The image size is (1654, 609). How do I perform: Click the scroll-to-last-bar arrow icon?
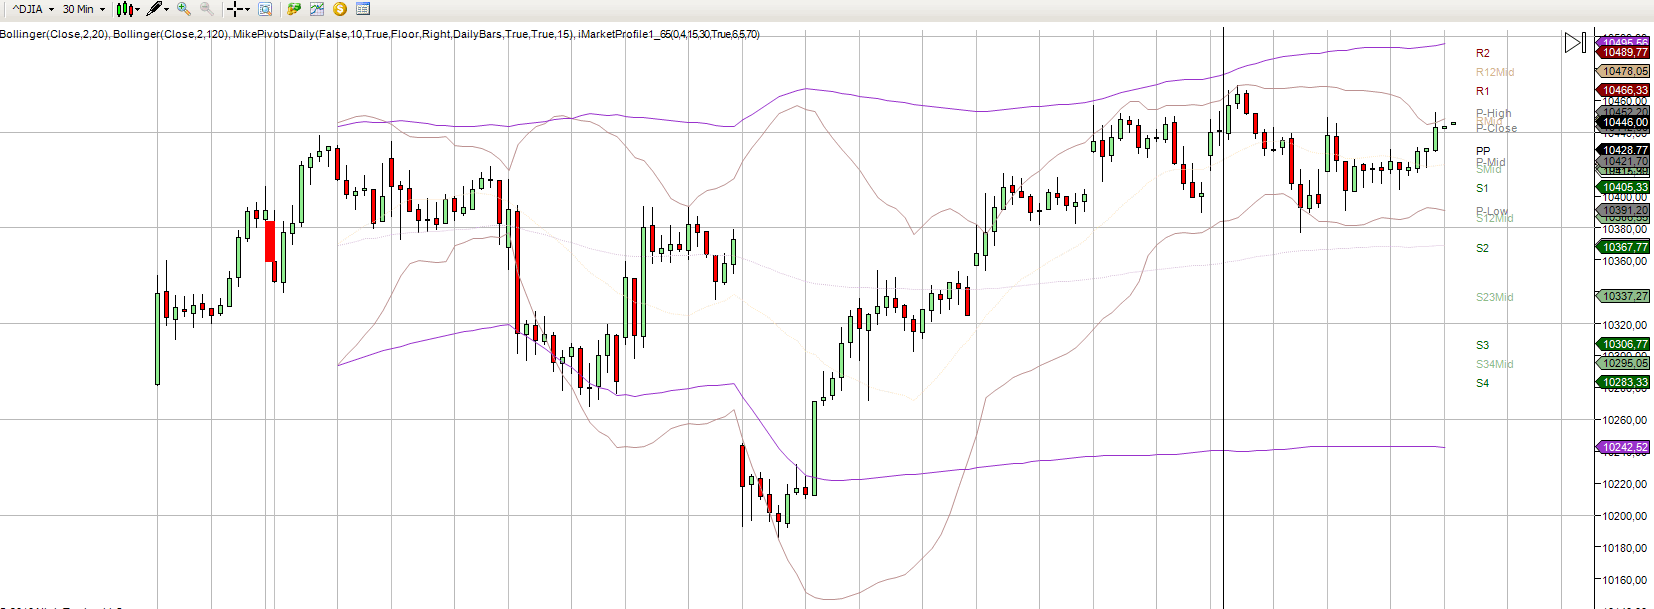tap(1575, 42)
